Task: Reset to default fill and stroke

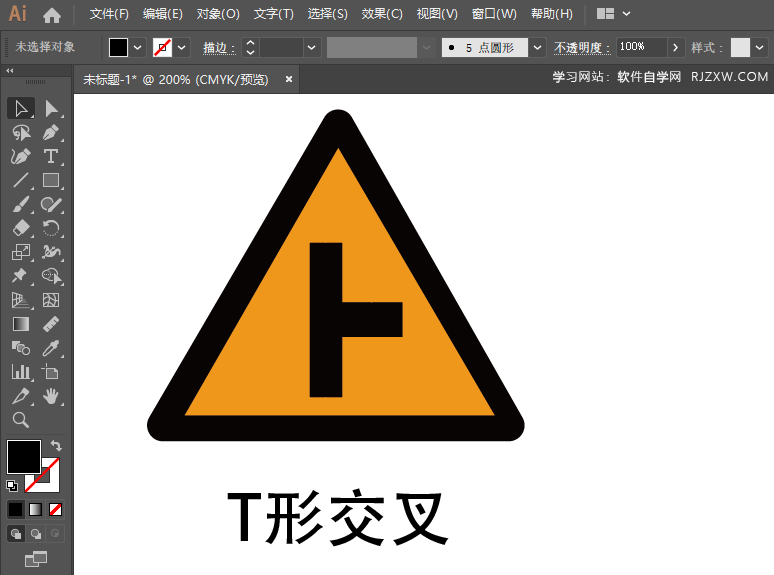Action: point(12,486)
